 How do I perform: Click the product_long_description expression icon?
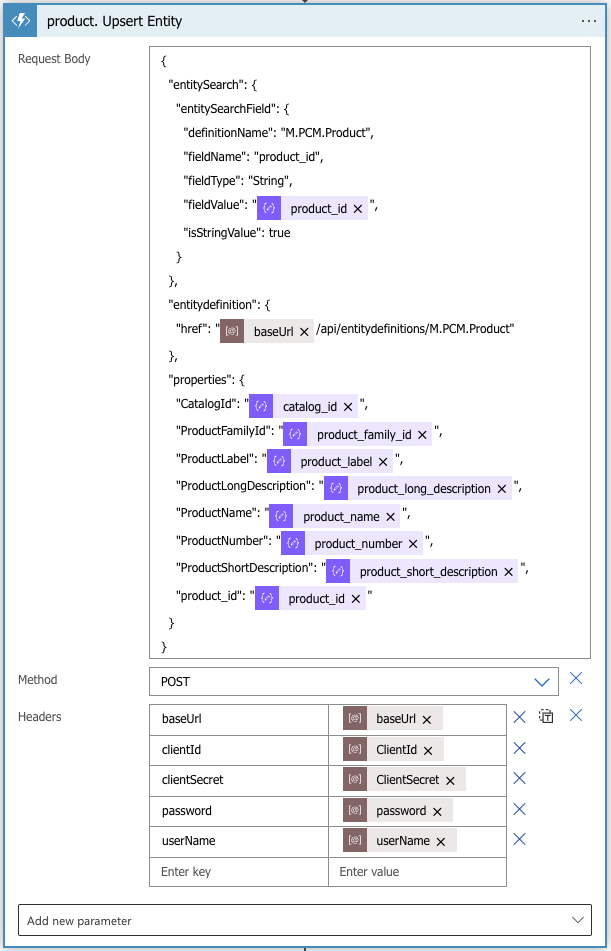point(336,488)
